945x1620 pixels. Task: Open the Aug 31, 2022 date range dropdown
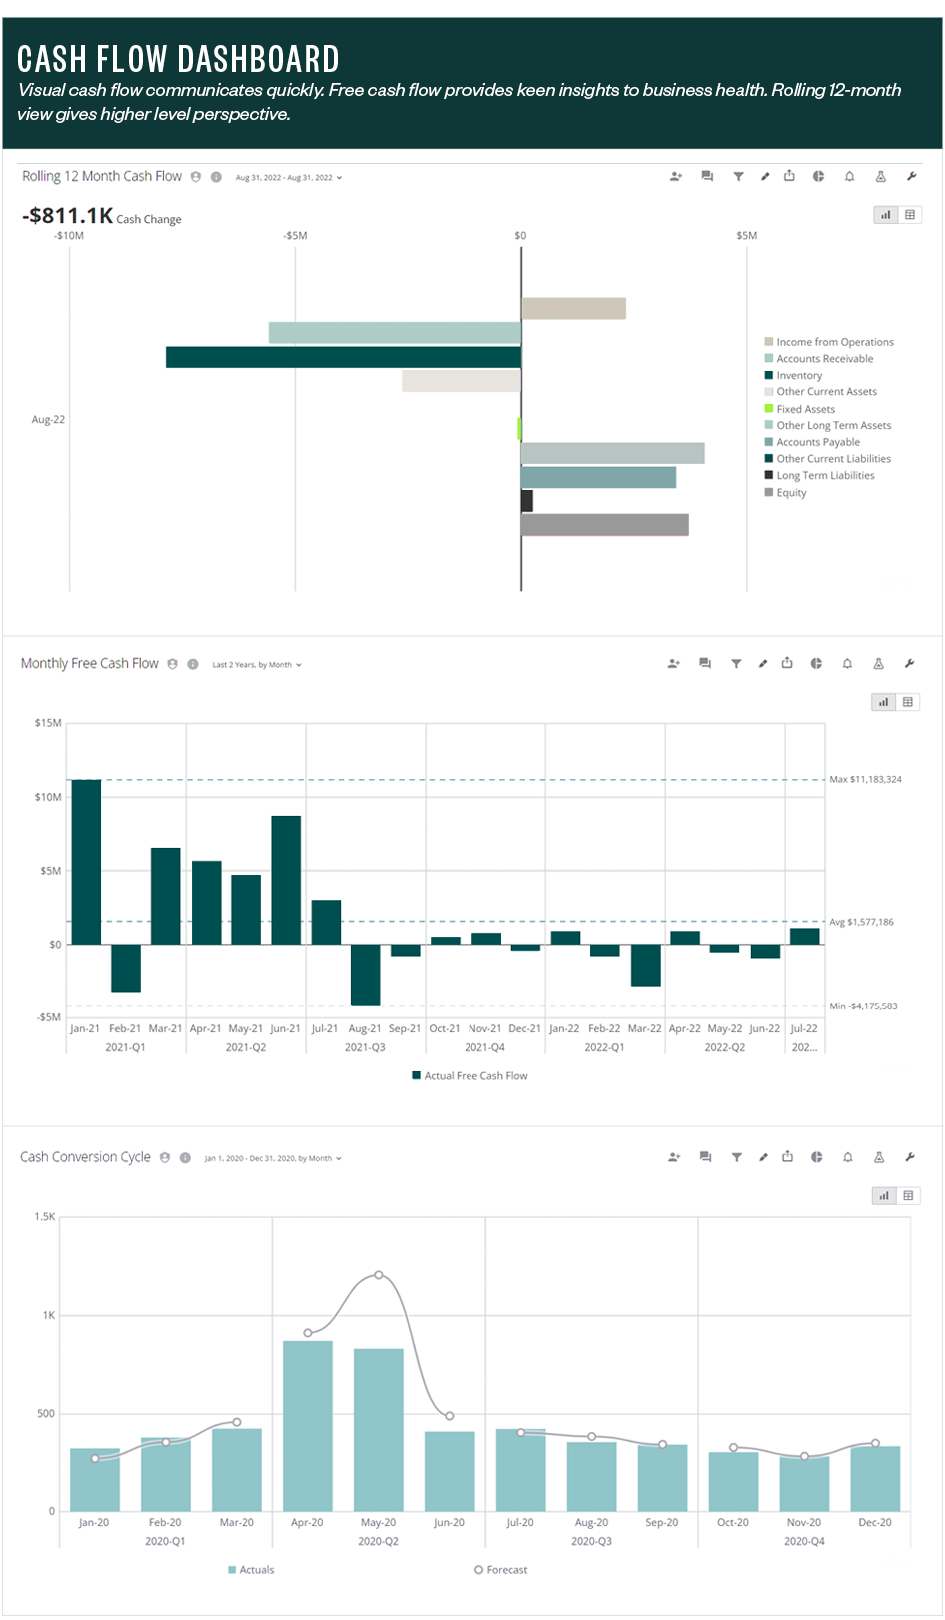[288, 178]
